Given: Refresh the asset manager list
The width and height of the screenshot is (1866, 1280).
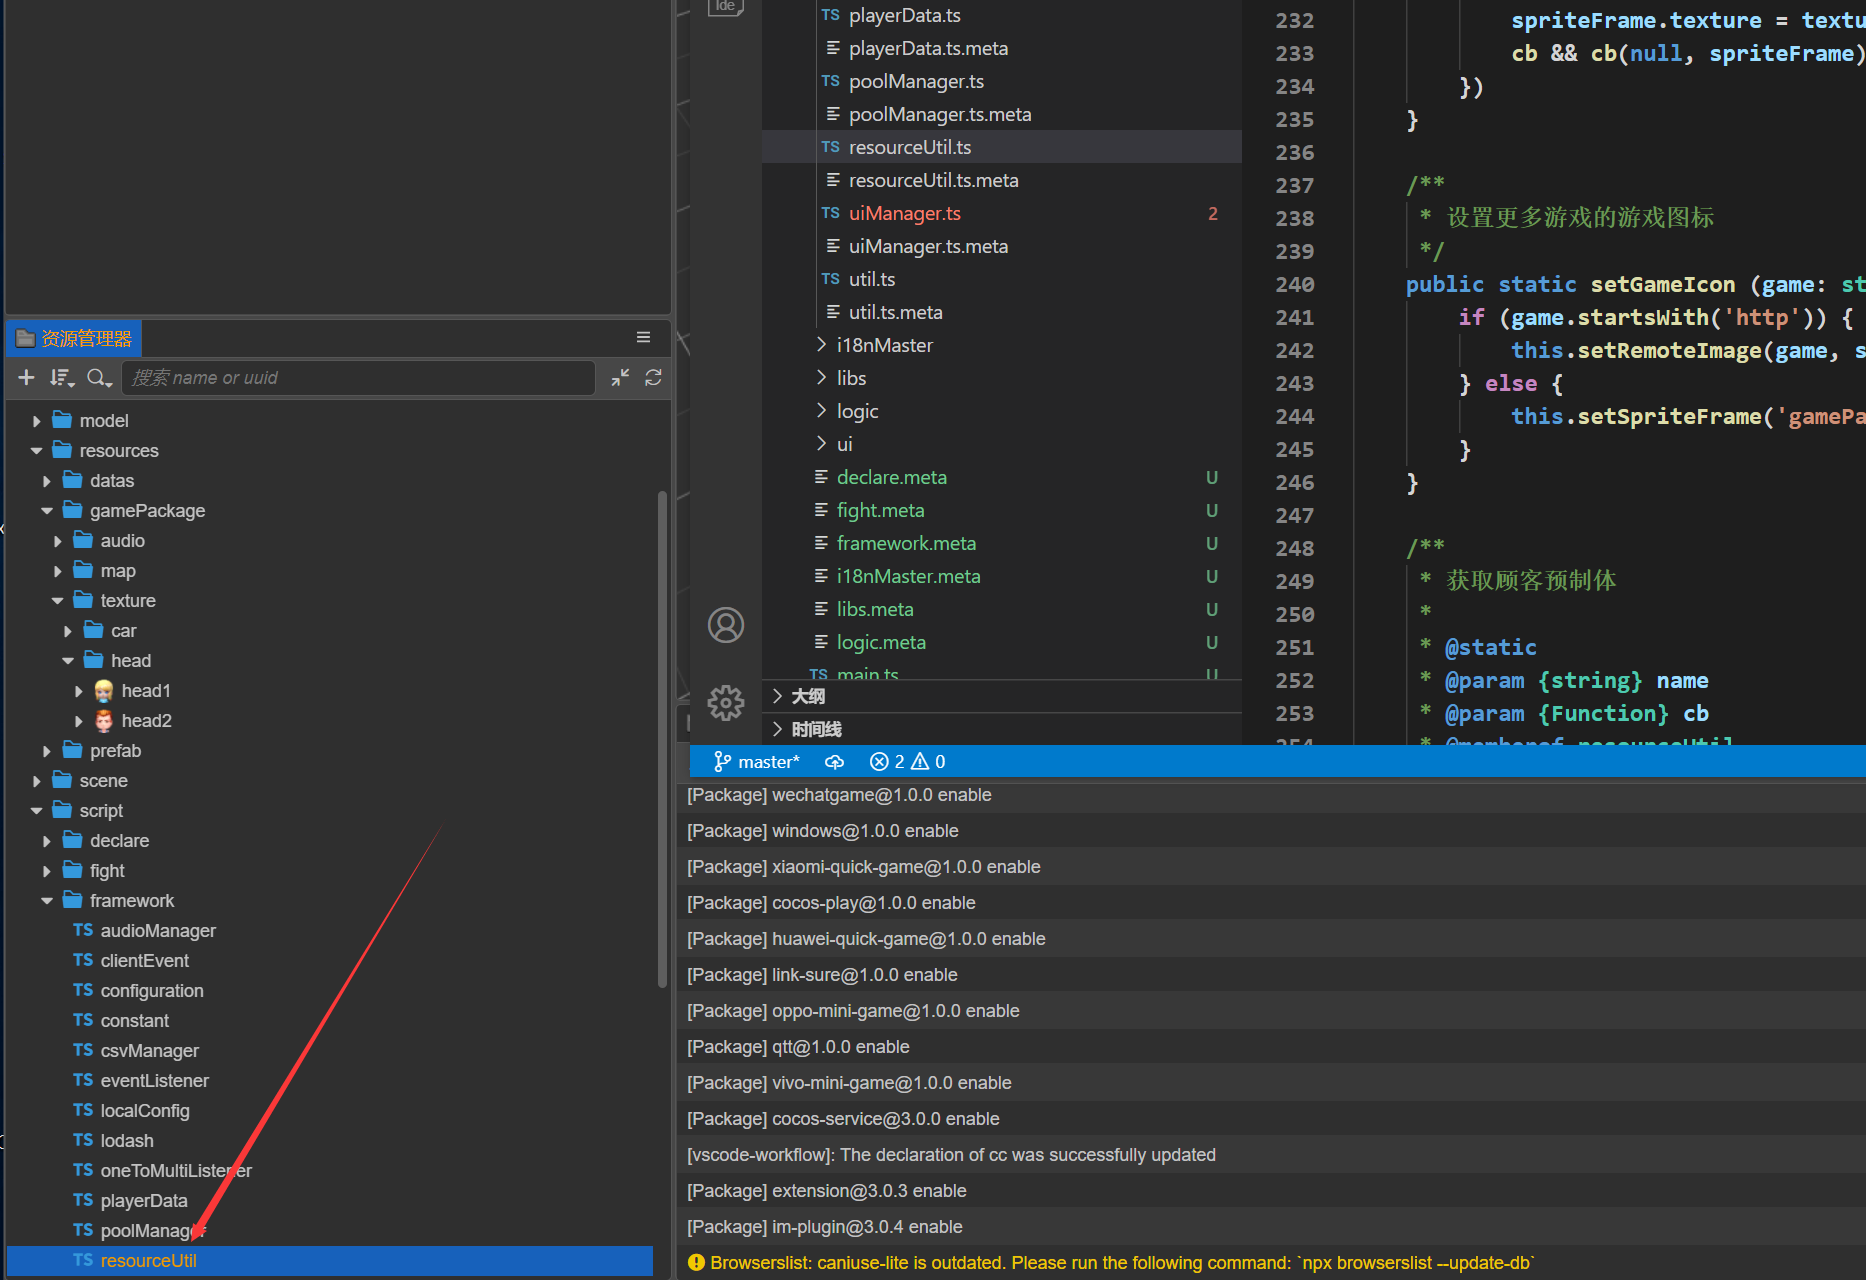Looking at the screenshot, I should tap(654, 377).
